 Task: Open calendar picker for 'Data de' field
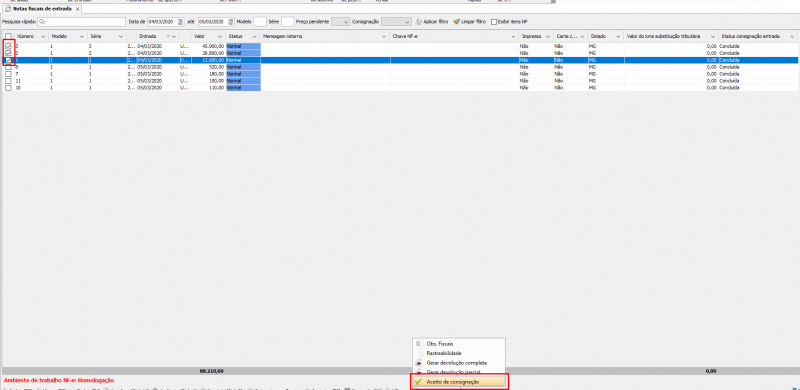click(180, 21)
